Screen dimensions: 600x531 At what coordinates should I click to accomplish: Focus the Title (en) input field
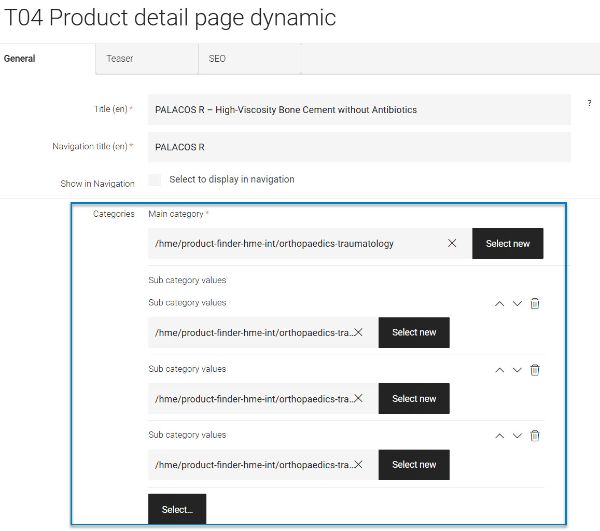tap(359, 110)
